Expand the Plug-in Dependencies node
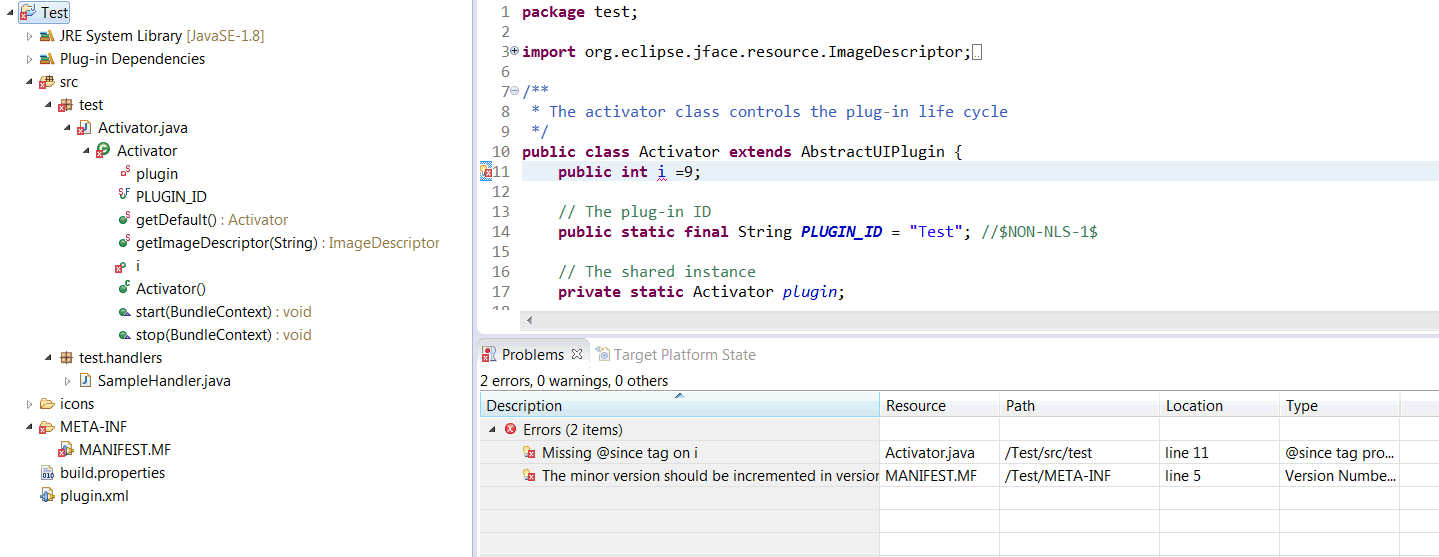 [29, 59]
